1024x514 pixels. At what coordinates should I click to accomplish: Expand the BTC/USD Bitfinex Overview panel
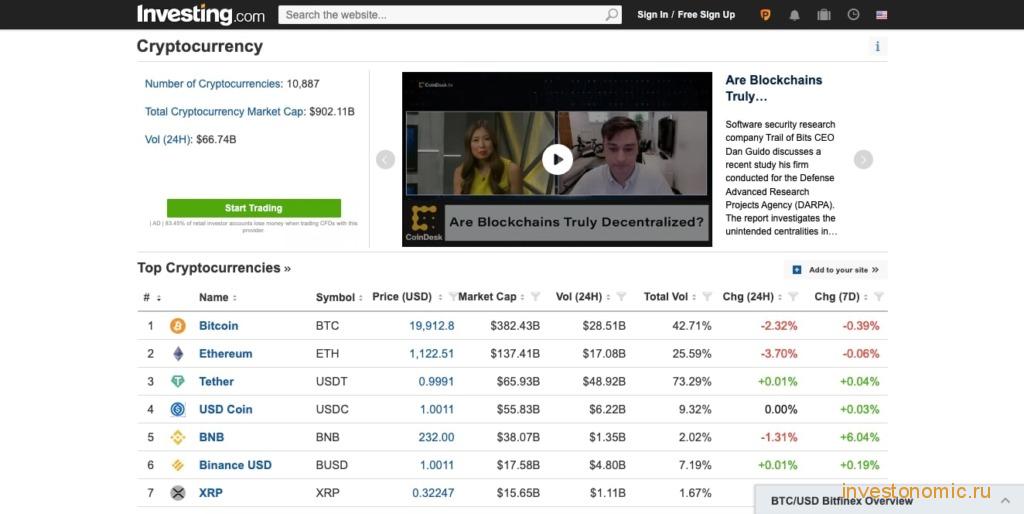[1005, 501]
